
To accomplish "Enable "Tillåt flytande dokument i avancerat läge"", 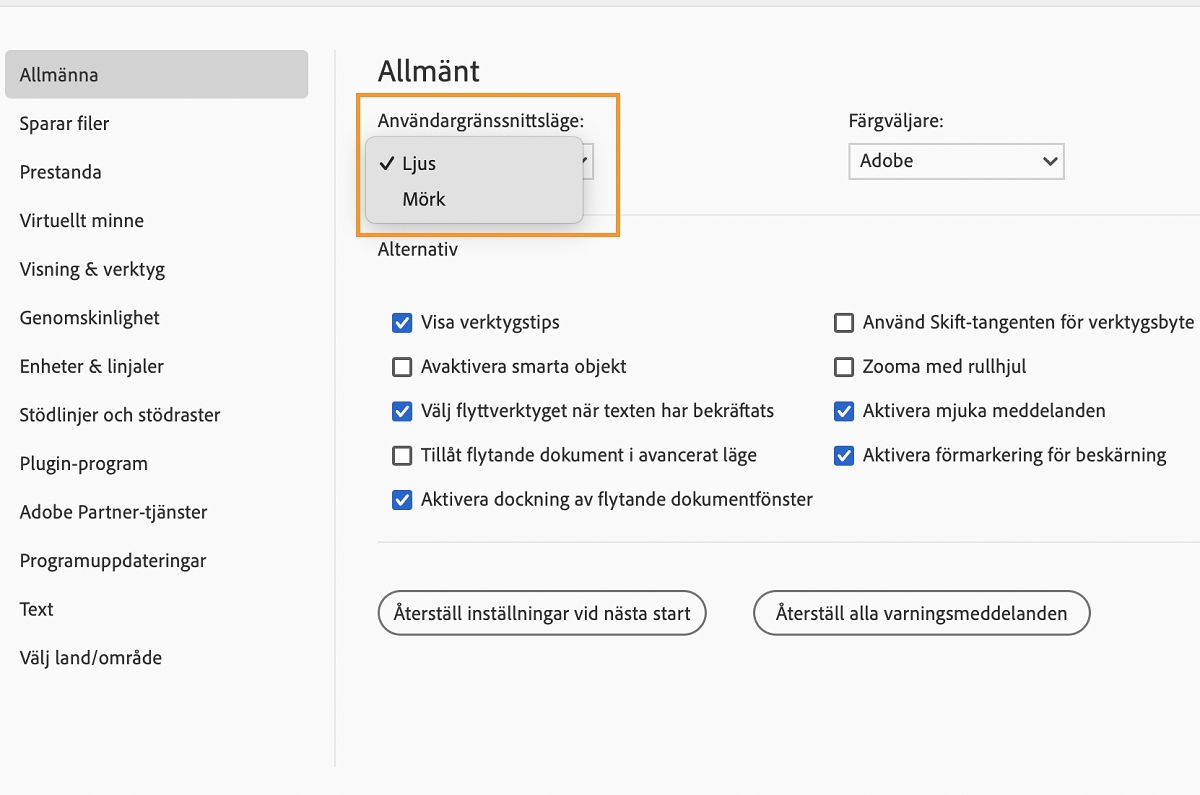I will point(402,455).
